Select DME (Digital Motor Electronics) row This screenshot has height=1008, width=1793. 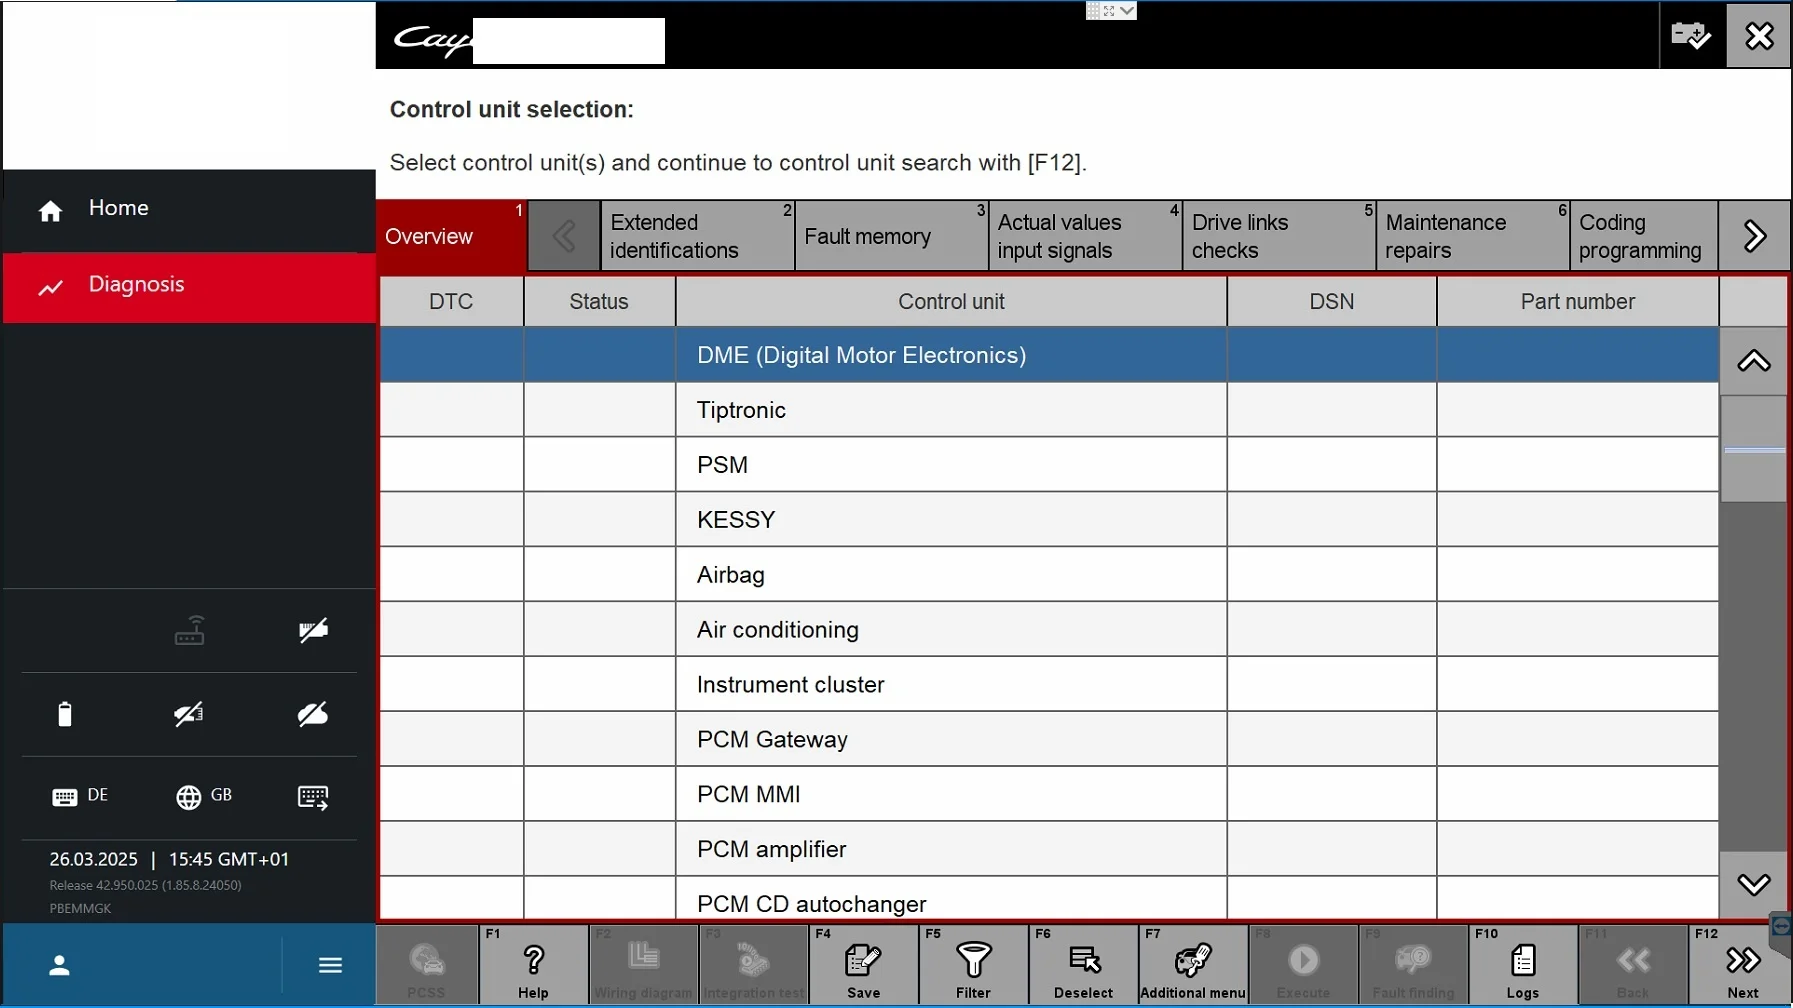click(1049, 355)
